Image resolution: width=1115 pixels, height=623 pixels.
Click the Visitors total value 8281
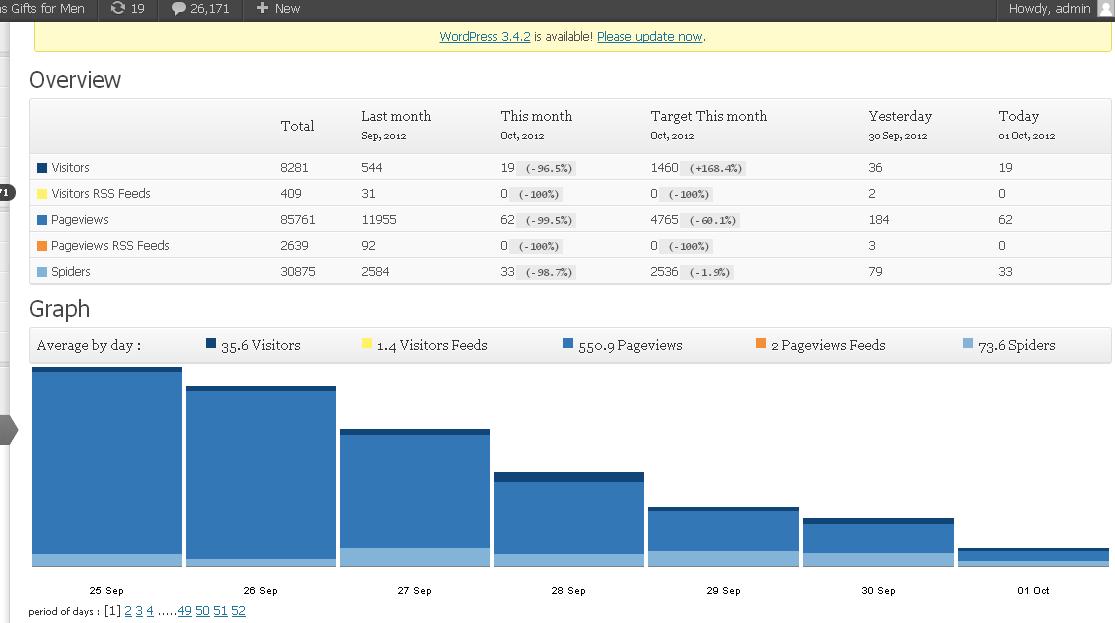[x=294, y=168]
